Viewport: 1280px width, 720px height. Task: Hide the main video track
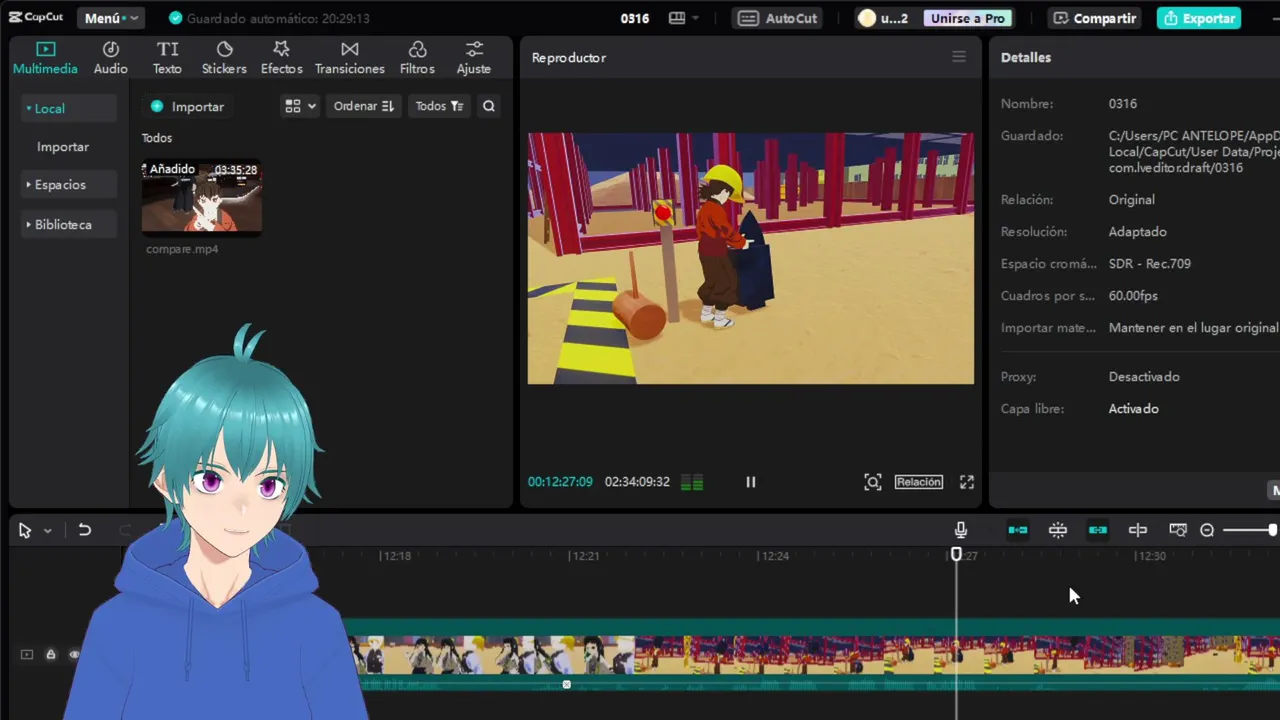(x=74, y=654)
